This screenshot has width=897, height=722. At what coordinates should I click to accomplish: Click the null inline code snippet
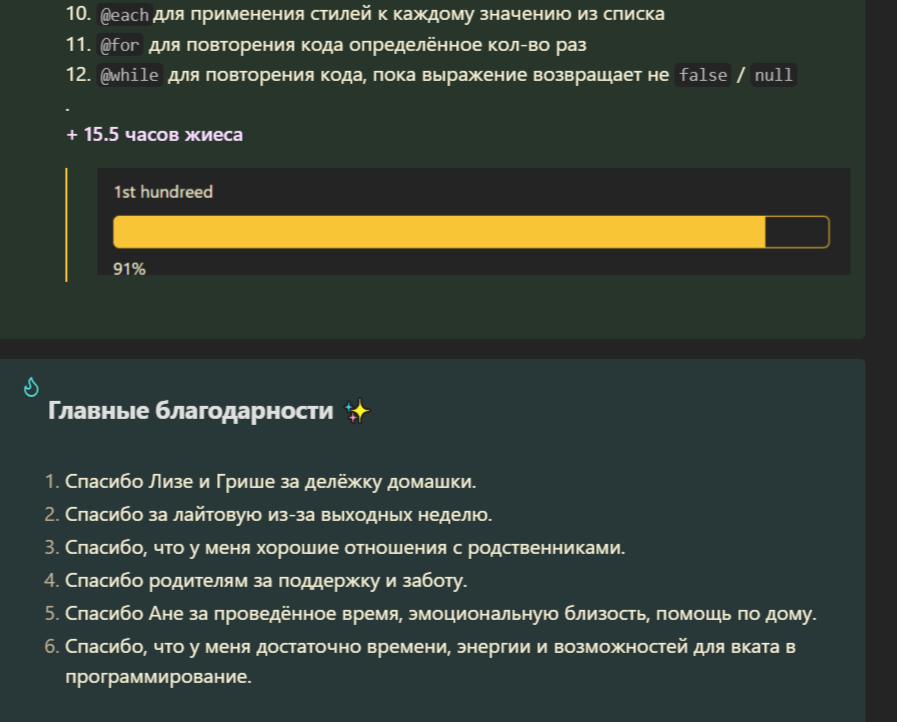point(773,75)
